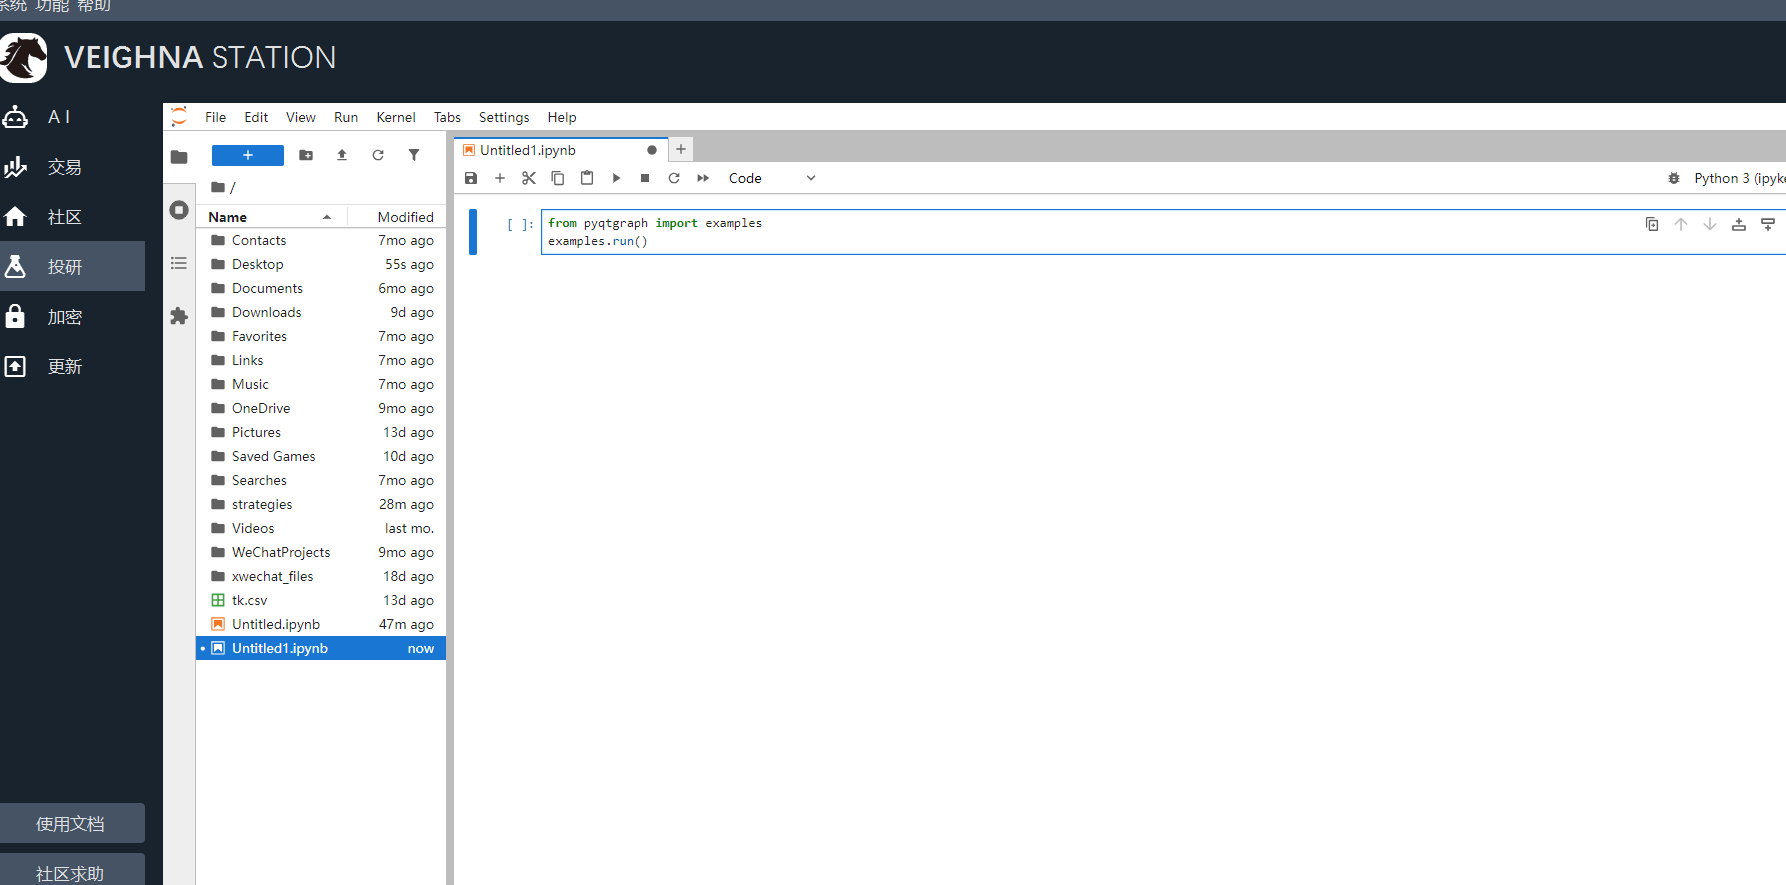The height and width of the screenshot is (885, 1786).
Task: Restart kernel and run all cells
Action: pos(703,178)
